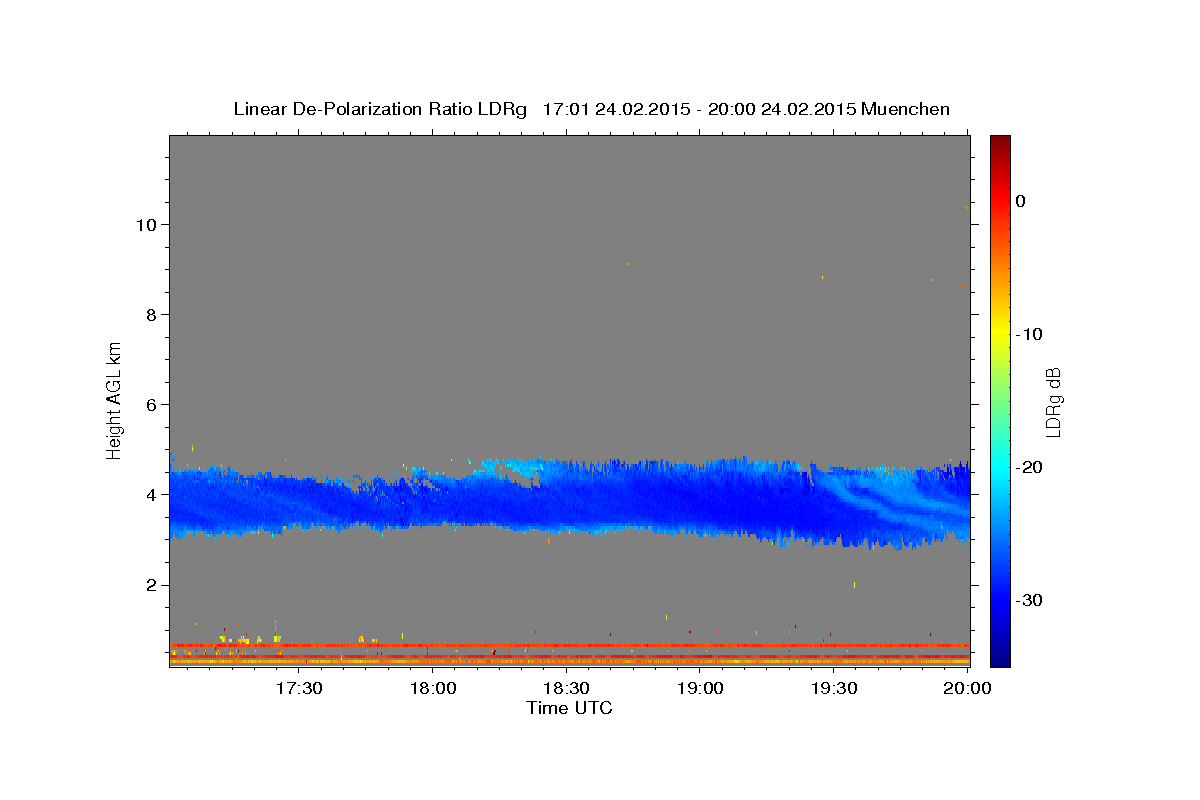This screenshot has width=1200, height=800.
Task: Click the 'Muenchen' location label in the title
Action: point(906,109)
